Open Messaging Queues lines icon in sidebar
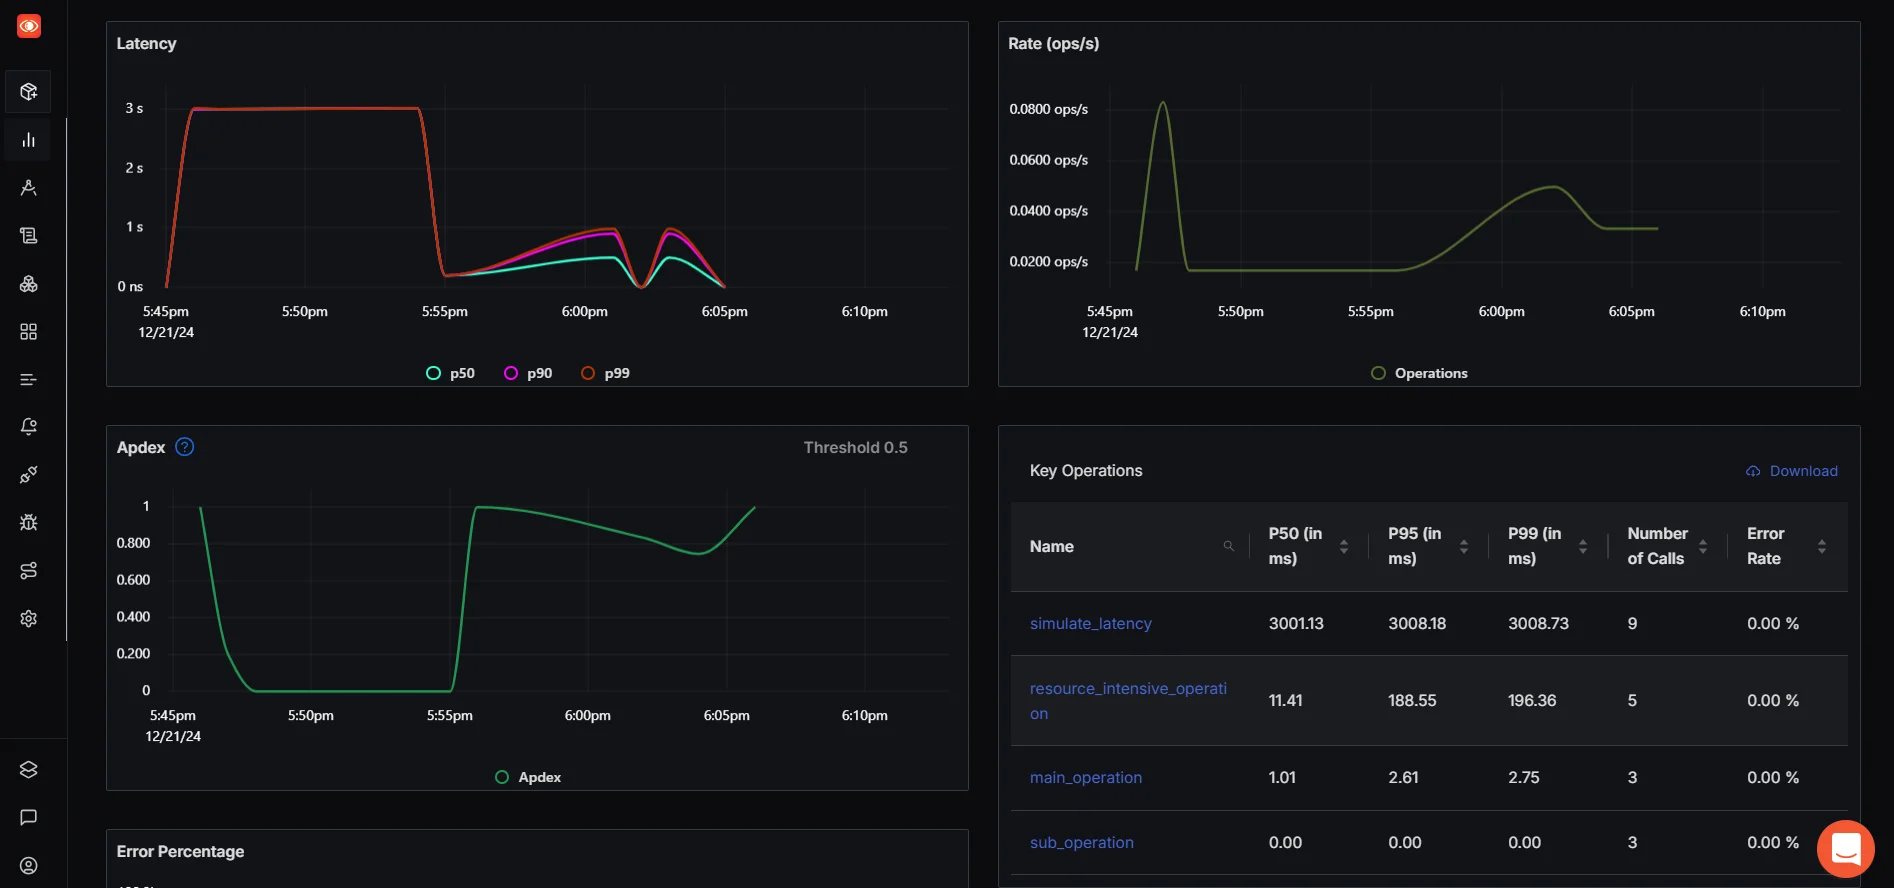Screen dimensions: 1894x888 [29, 380]
